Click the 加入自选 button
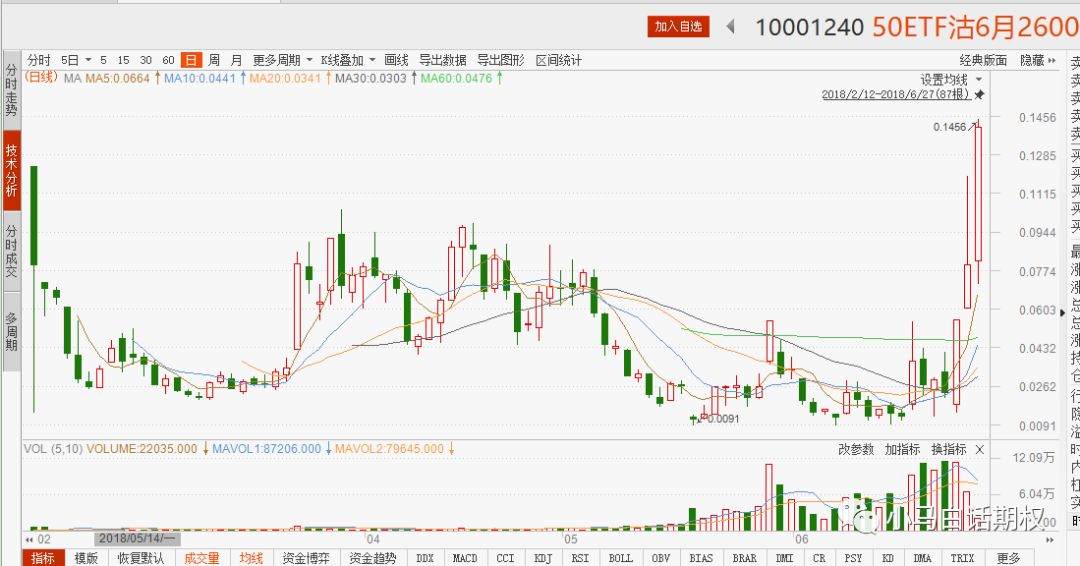 pyautogui.click(x=677, y=27)
